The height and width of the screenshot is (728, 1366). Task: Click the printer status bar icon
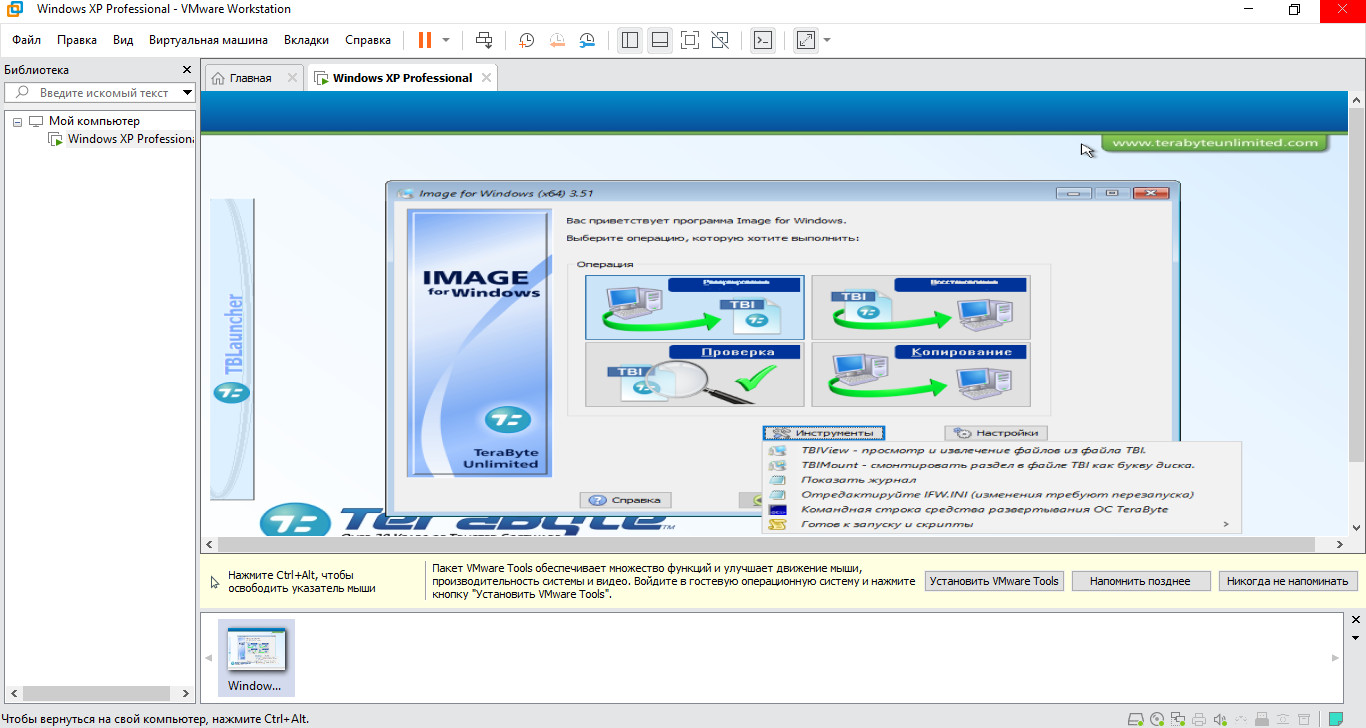coord(1199,719)
